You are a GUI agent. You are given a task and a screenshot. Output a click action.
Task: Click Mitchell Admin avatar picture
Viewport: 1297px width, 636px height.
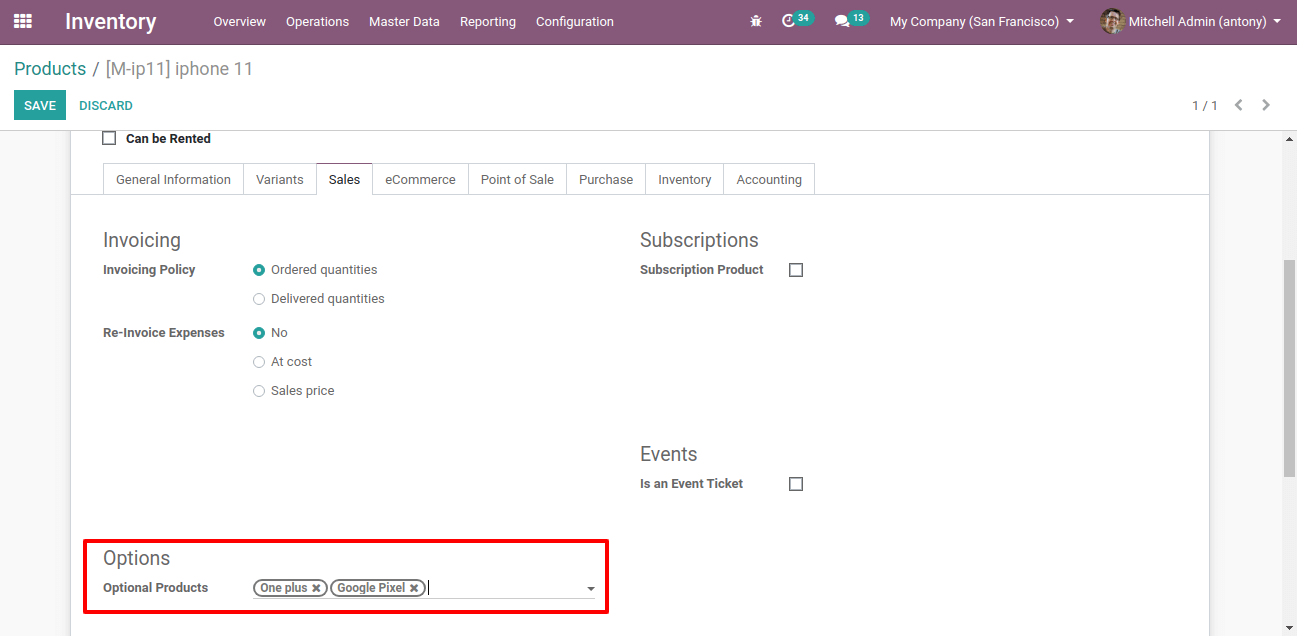click(1112, 21)
